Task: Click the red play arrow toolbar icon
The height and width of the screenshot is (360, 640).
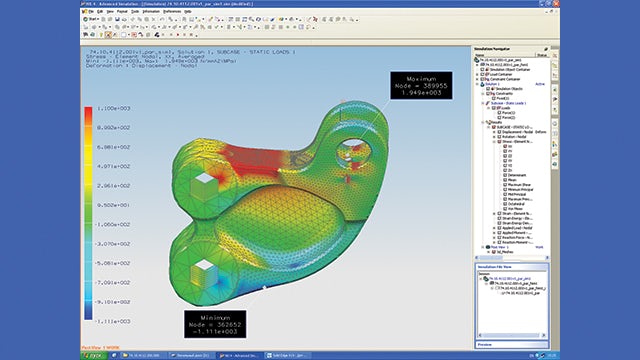Action: [x=178, y=35]
